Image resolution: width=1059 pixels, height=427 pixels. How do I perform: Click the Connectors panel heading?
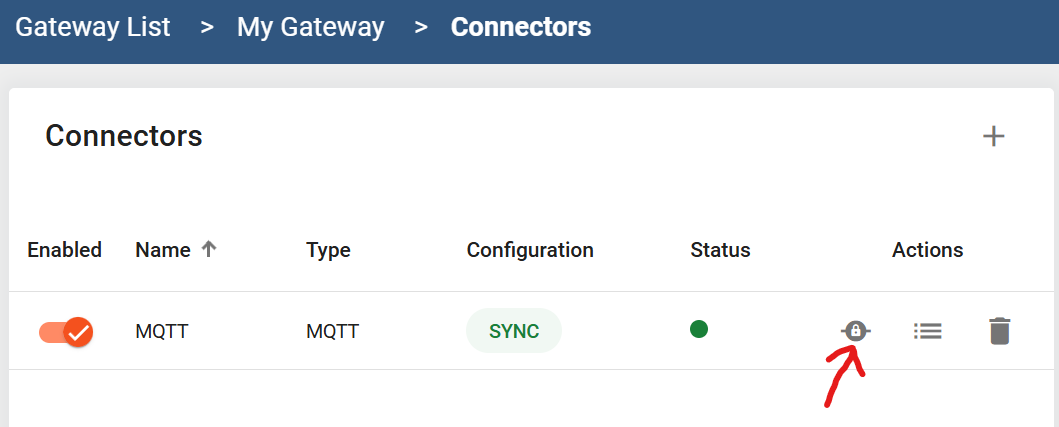click(124, 136)
